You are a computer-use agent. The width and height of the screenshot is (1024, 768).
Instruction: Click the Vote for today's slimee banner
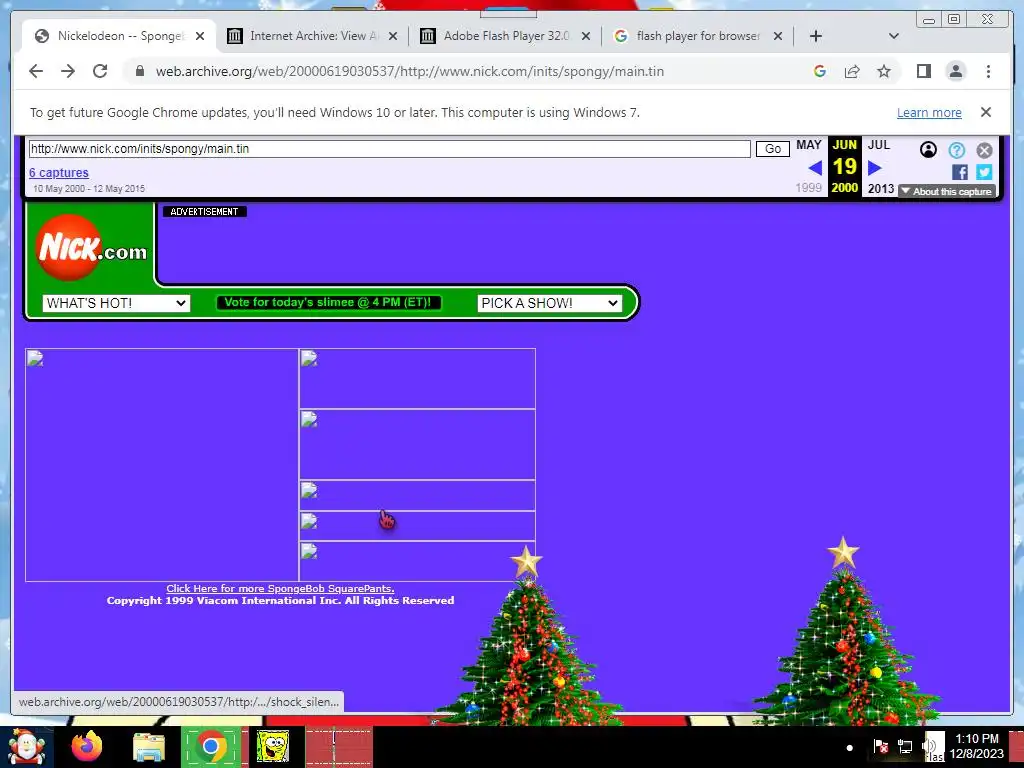click(329, 302)
